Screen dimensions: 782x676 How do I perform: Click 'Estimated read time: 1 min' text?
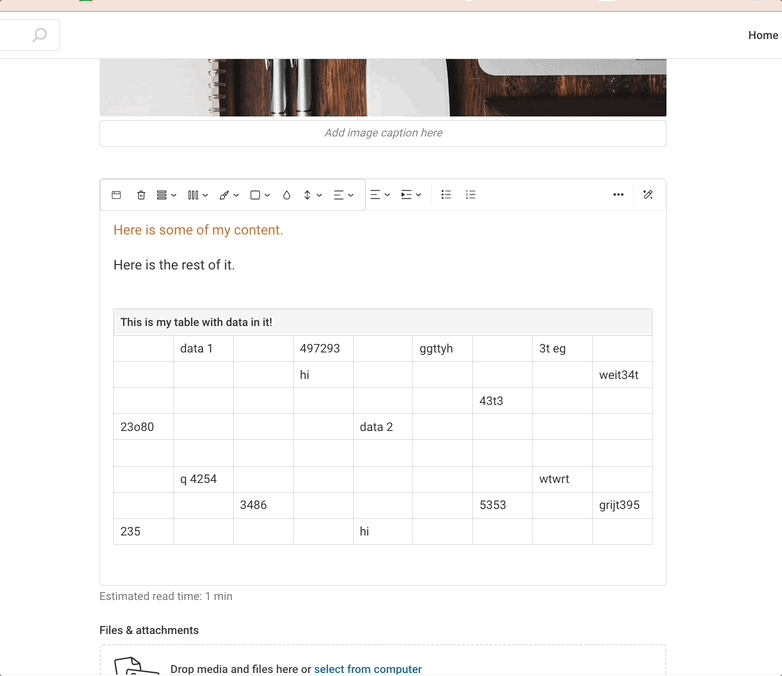point(166,596)
